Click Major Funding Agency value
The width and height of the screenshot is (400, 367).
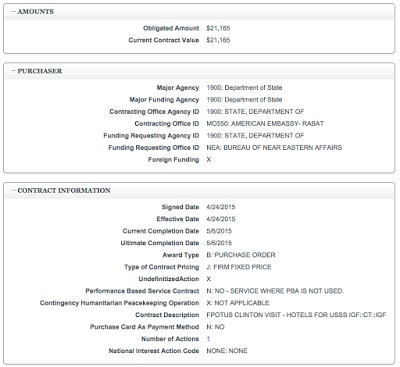tap(244, 100)
